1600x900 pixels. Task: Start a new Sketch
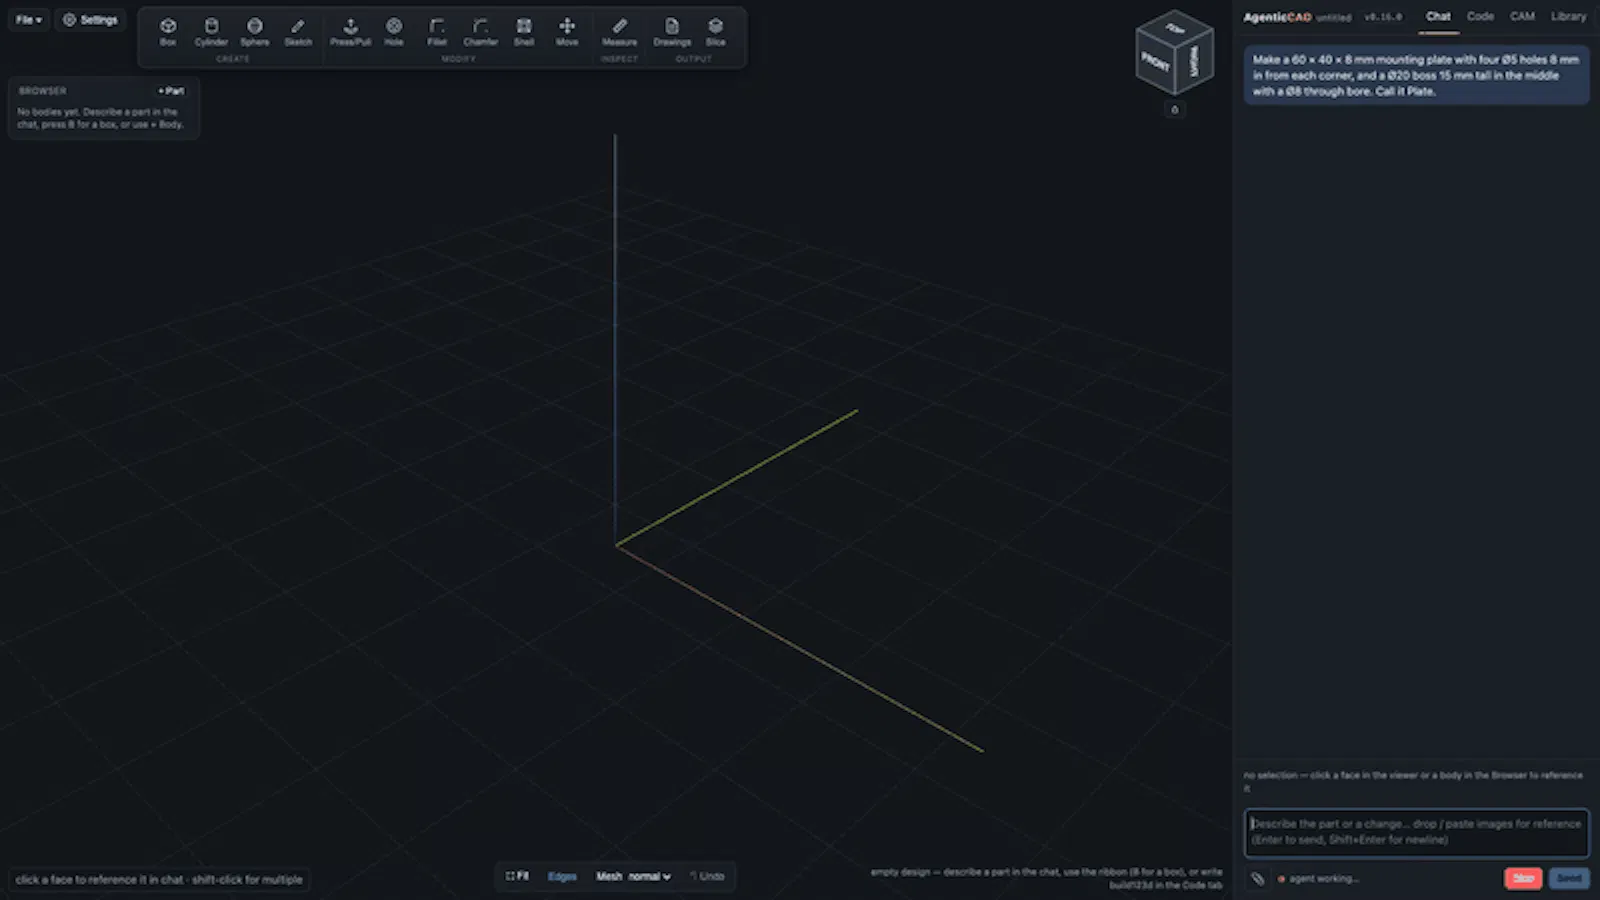(x=298, y=32)
